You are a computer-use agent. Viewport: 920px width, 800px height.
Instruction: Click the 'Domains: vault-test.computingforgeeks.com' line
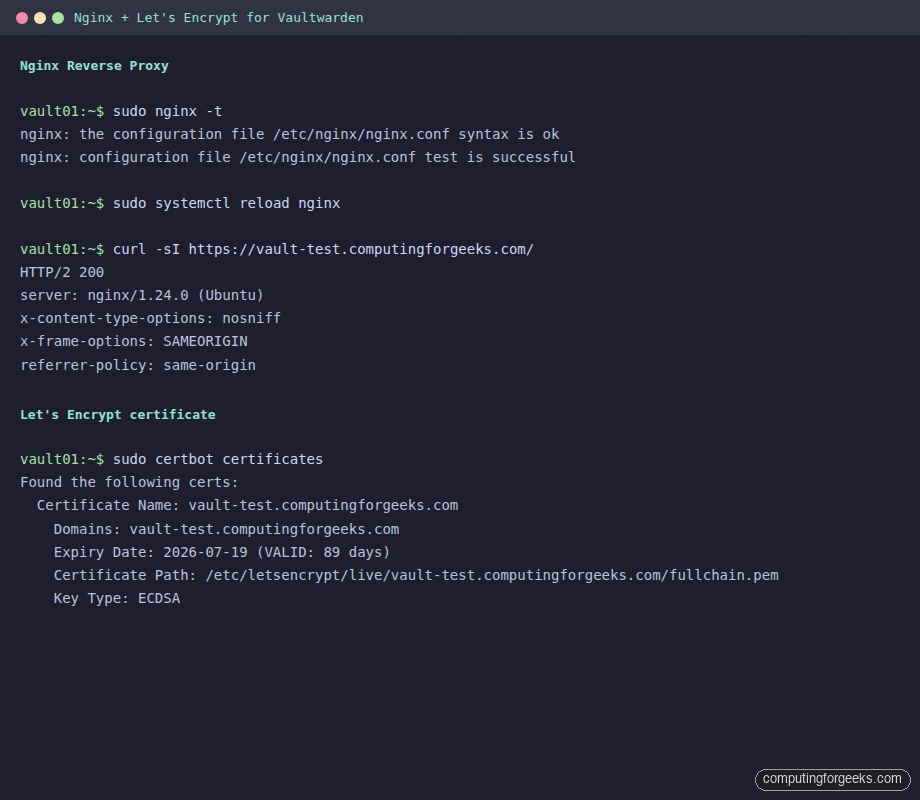click(x=226, y=529)
